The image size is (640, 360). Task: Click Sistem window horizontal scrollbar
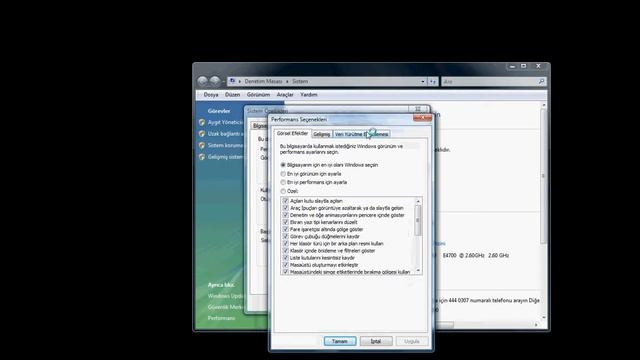point(443,325)
